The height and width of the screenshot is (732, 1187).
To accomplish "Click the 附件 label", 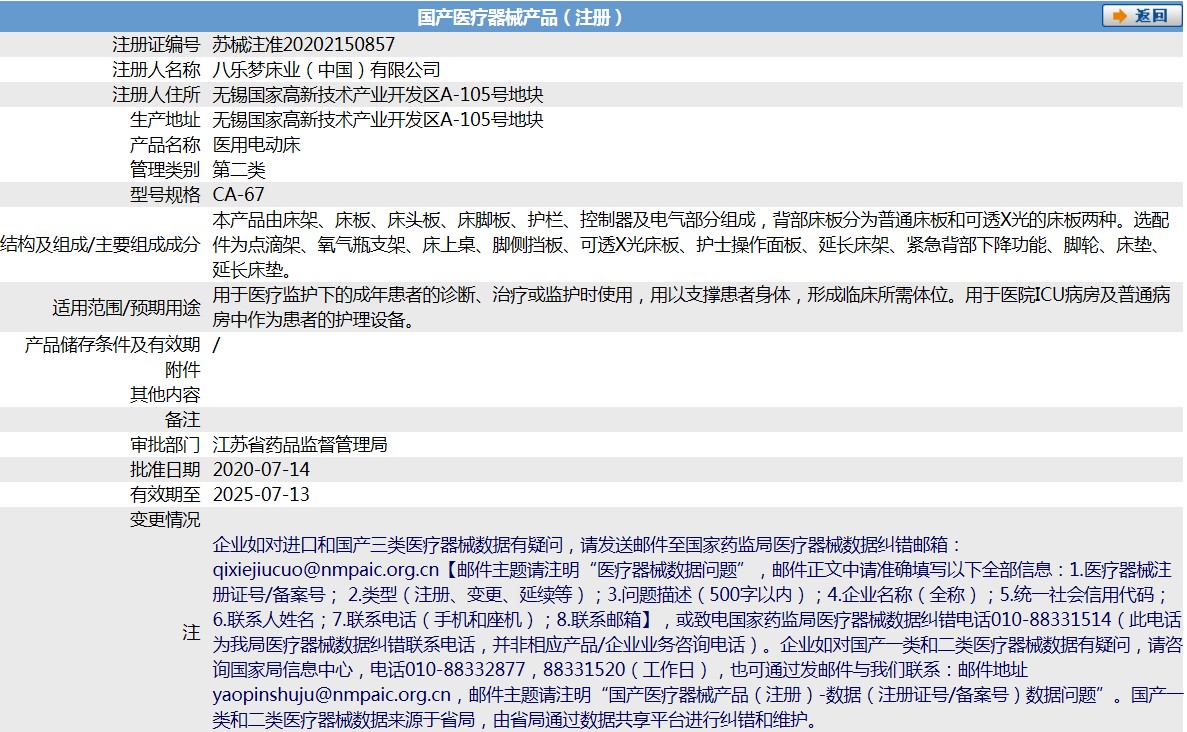I will [182, 369].
